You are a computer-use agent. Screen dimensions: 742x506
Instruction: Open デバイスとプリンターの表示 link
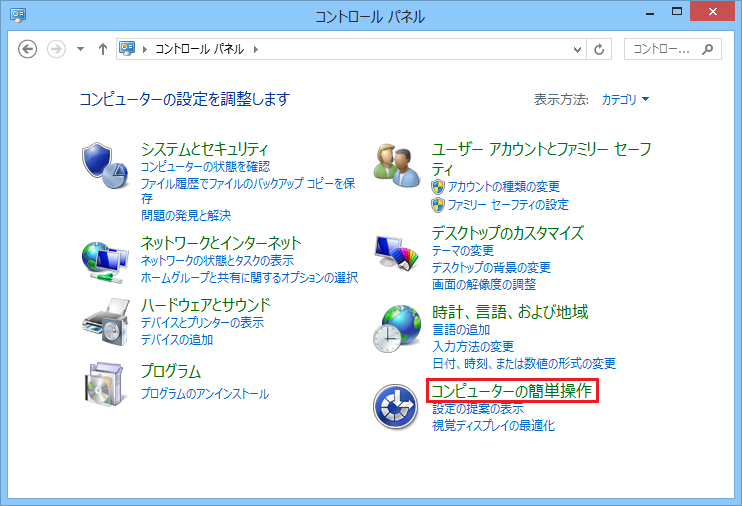click(203, 323)
